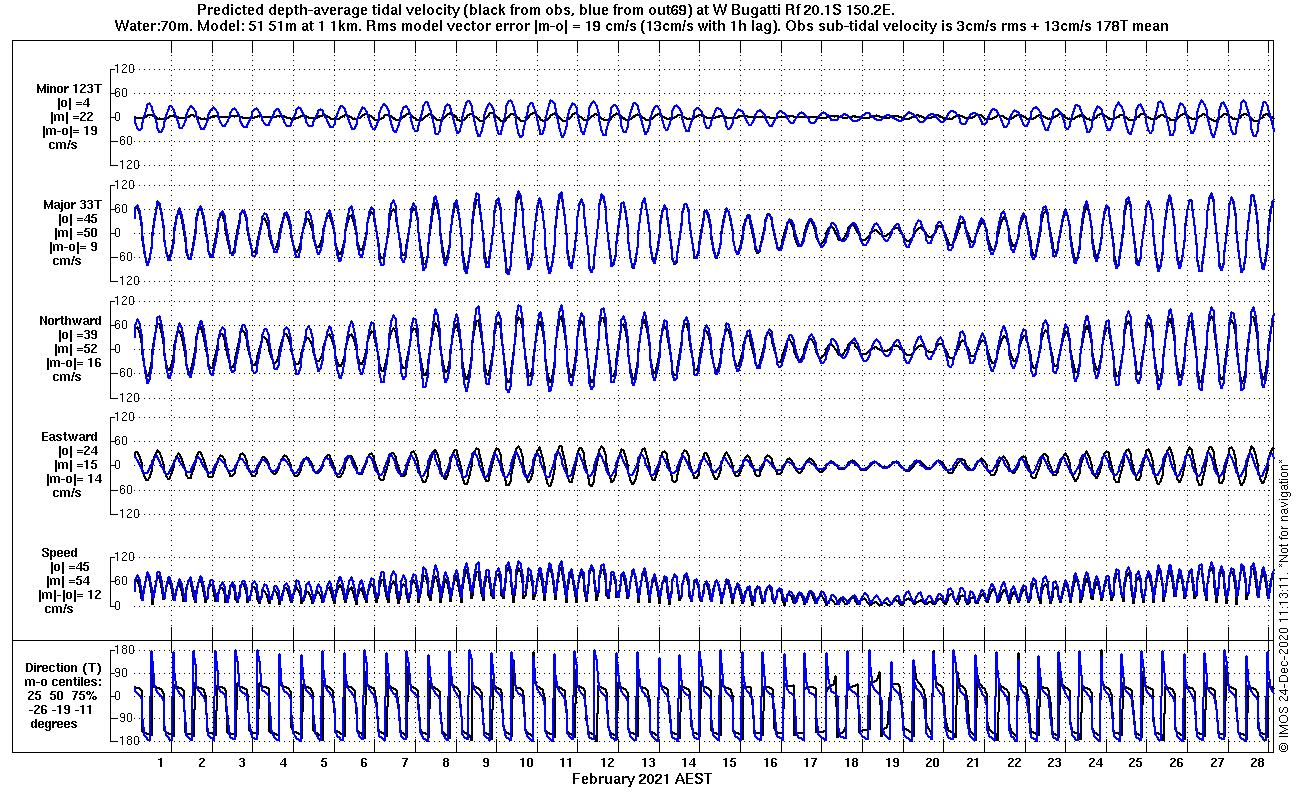
Task: Click the 'Direction (T)' panel label
Action: click(x=64, y=668)
